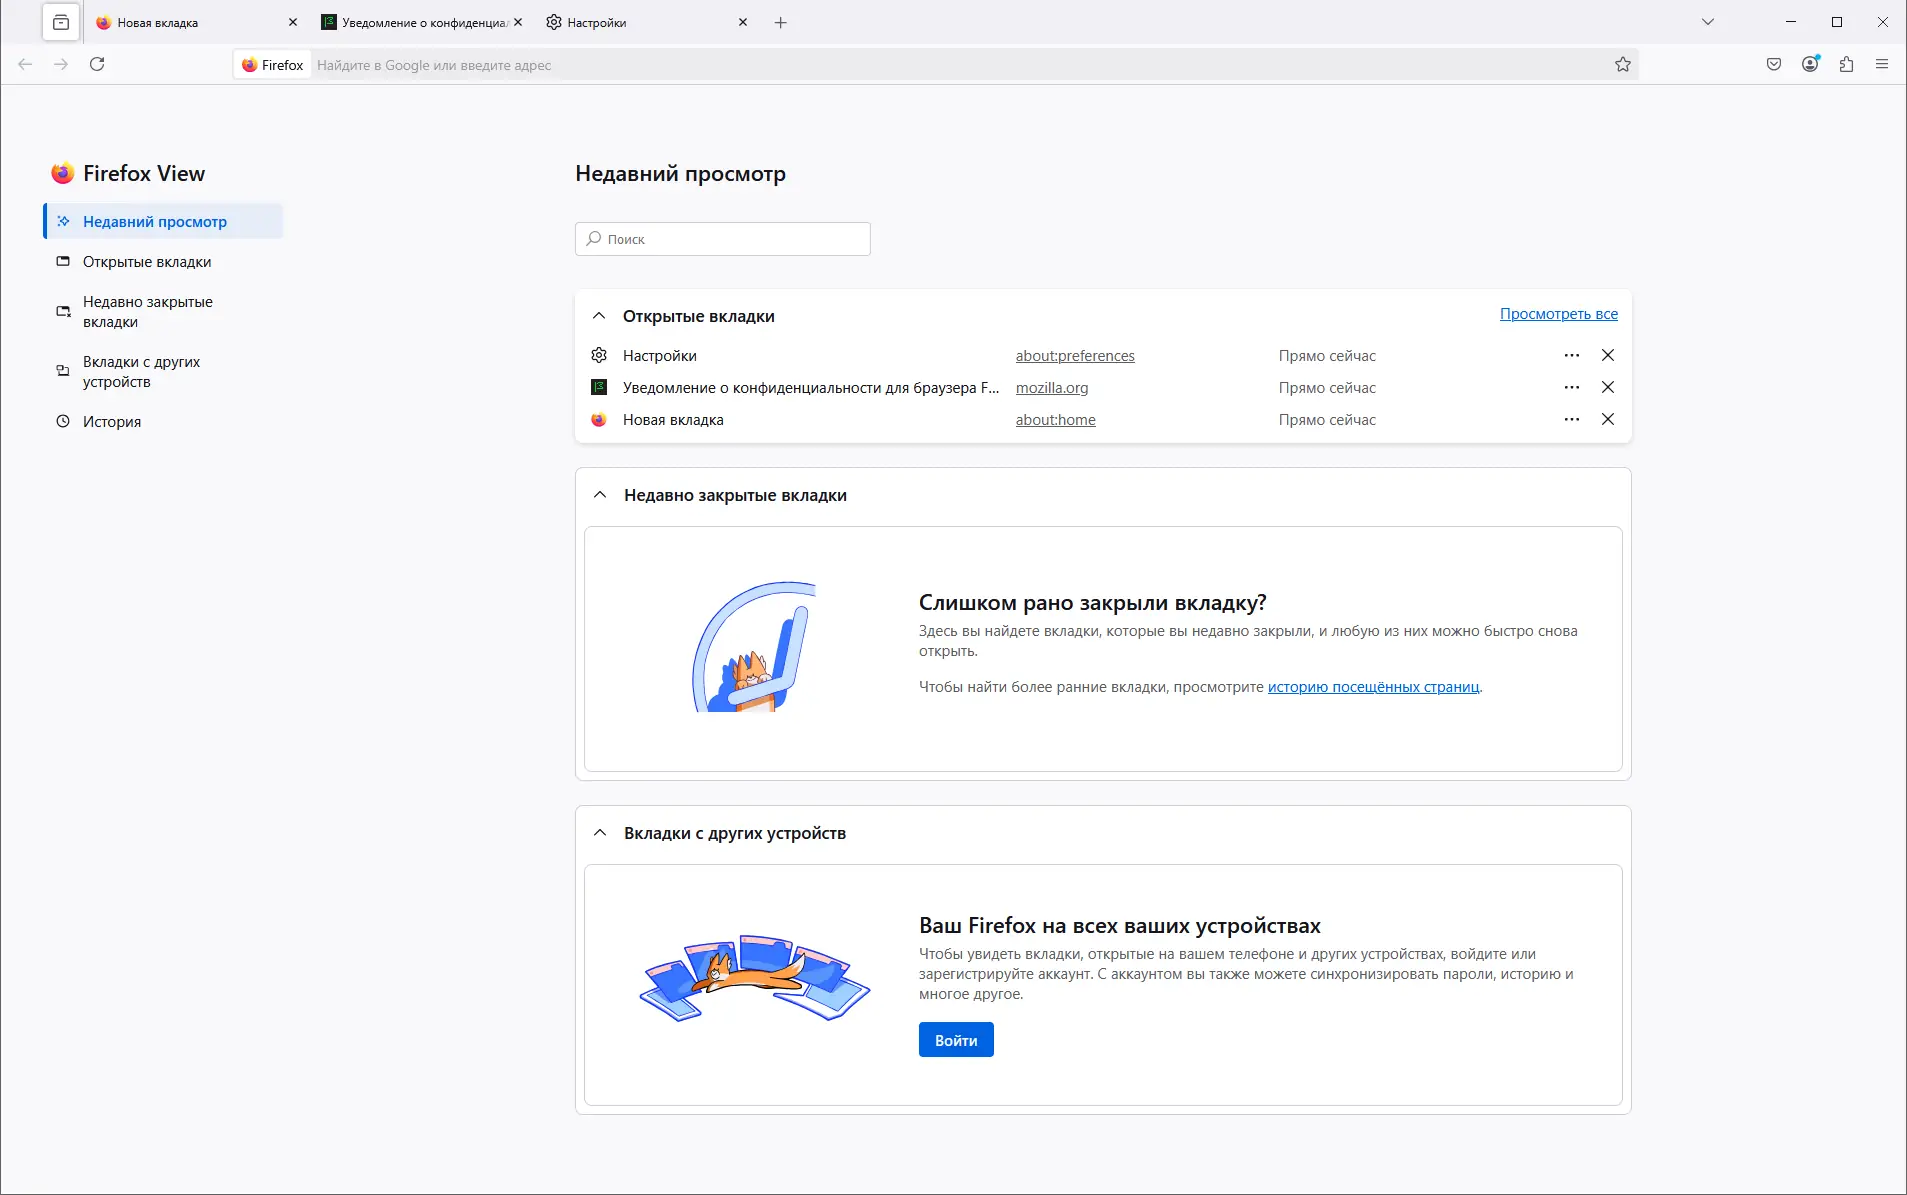Image resolution: width=1907 pixels, height=1195 pixels.
Task: Select Вкладки с других устройств in sidebar
Action: [163, 371]
